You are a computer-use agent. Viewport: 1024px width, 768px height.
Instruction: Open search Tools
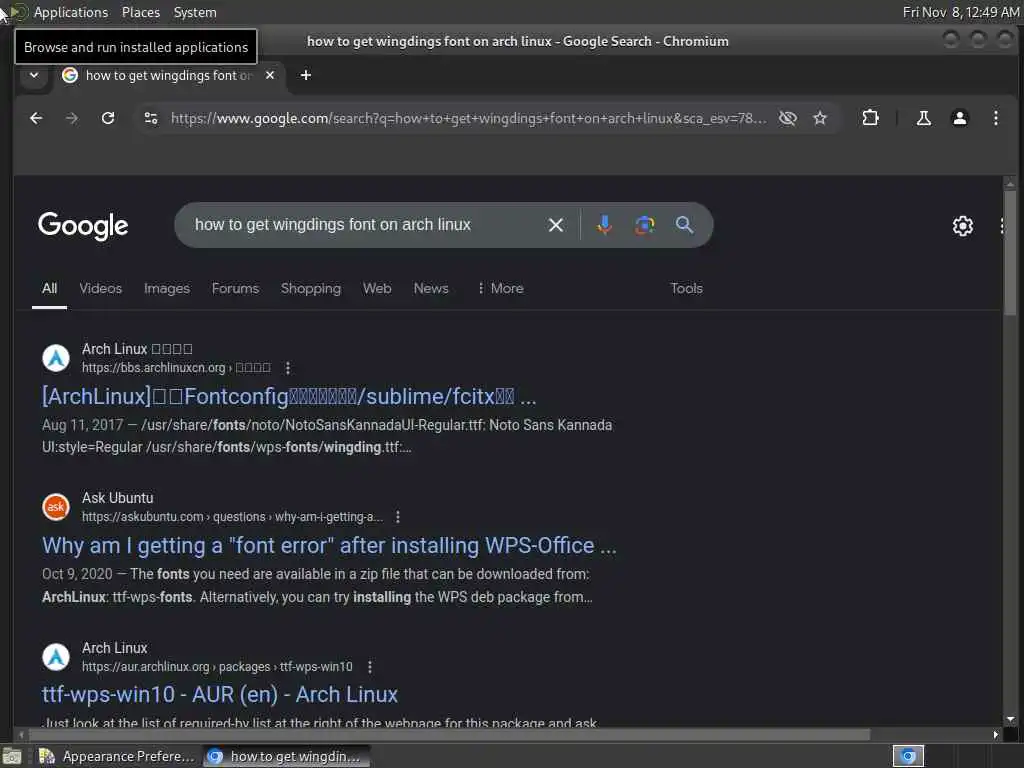click(686, 289)
